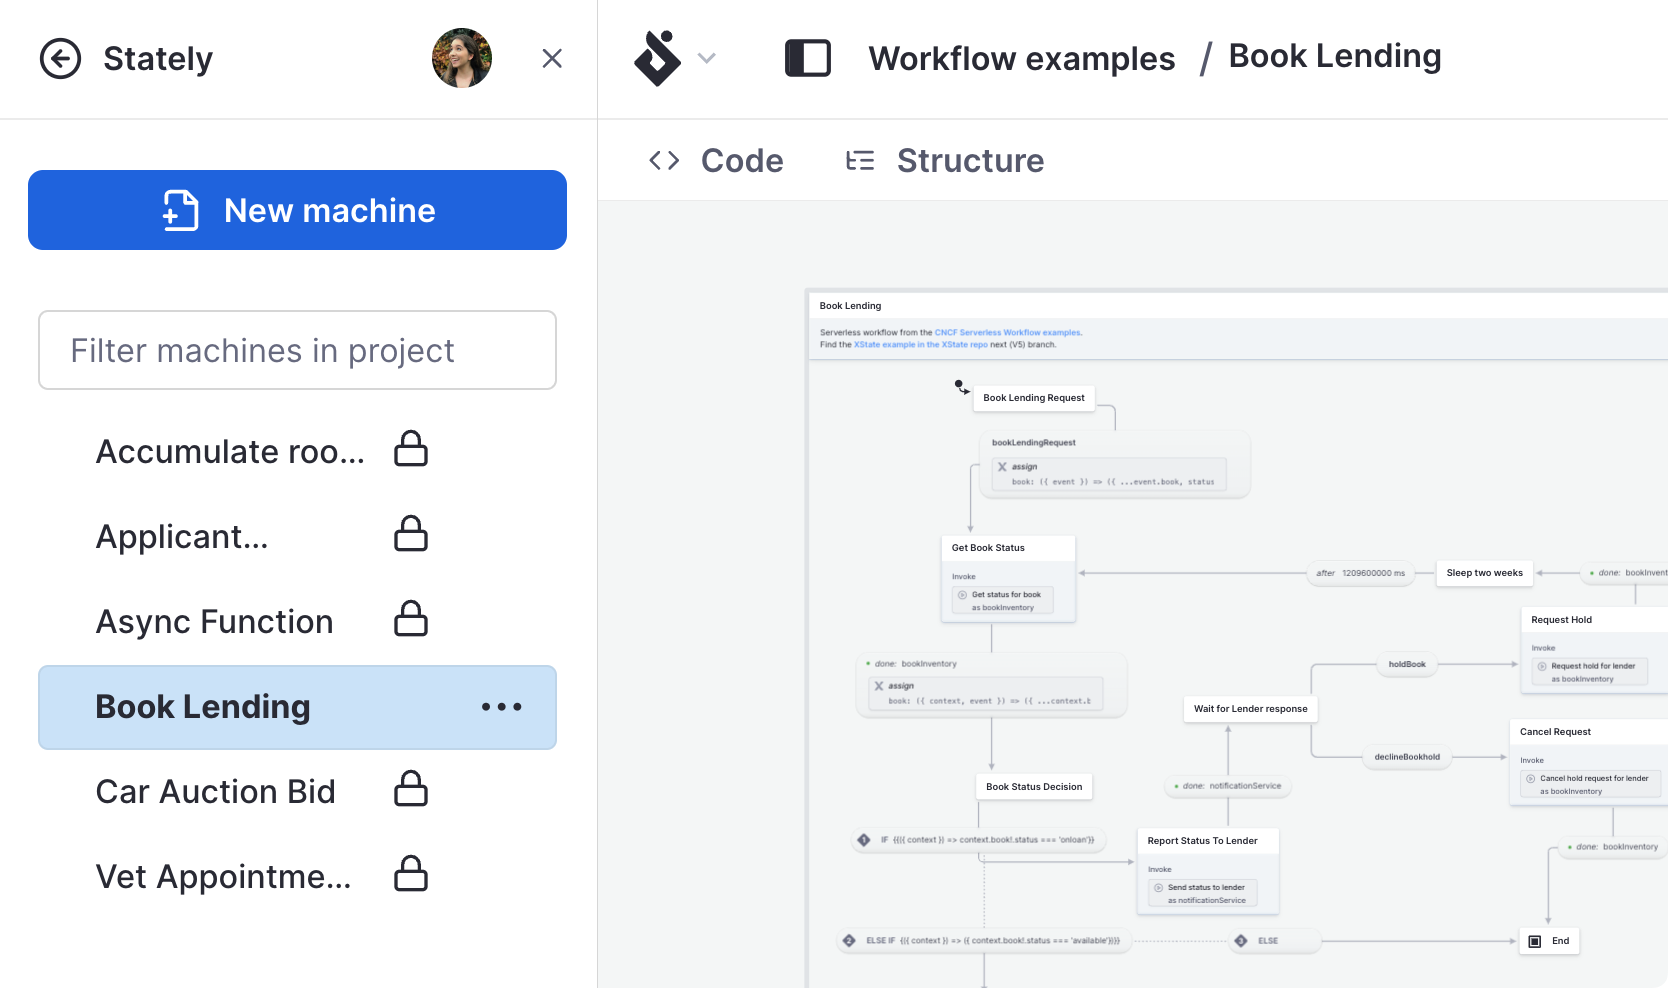This screenshot has height=988, width=1668.
Task: Select the Car Auction Bid machine
Action: [x=216, y=792]
